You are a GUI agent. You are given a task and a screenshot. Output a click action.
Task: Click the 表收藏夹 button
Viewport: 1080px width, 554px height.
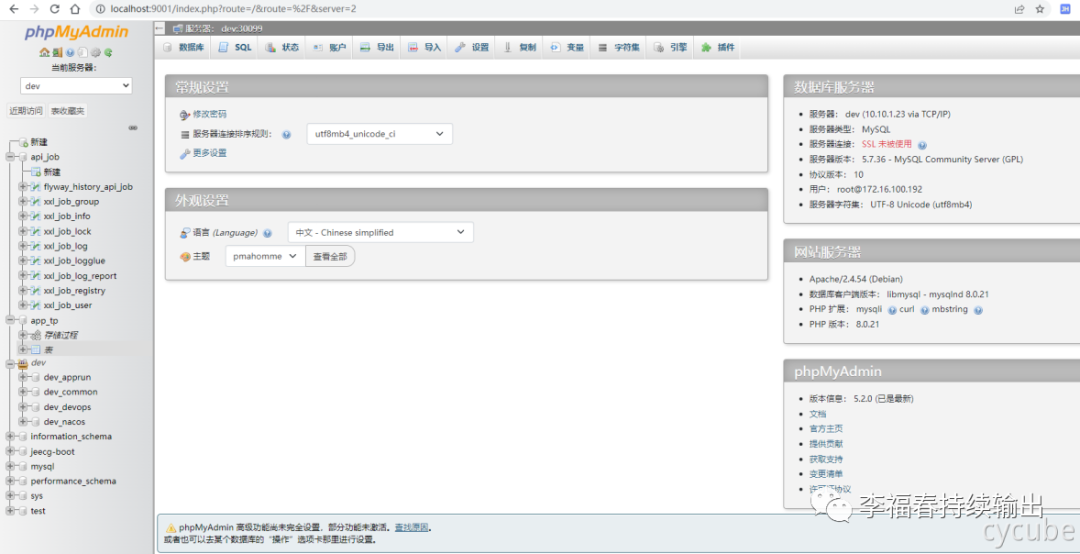[x=68, y=111]
